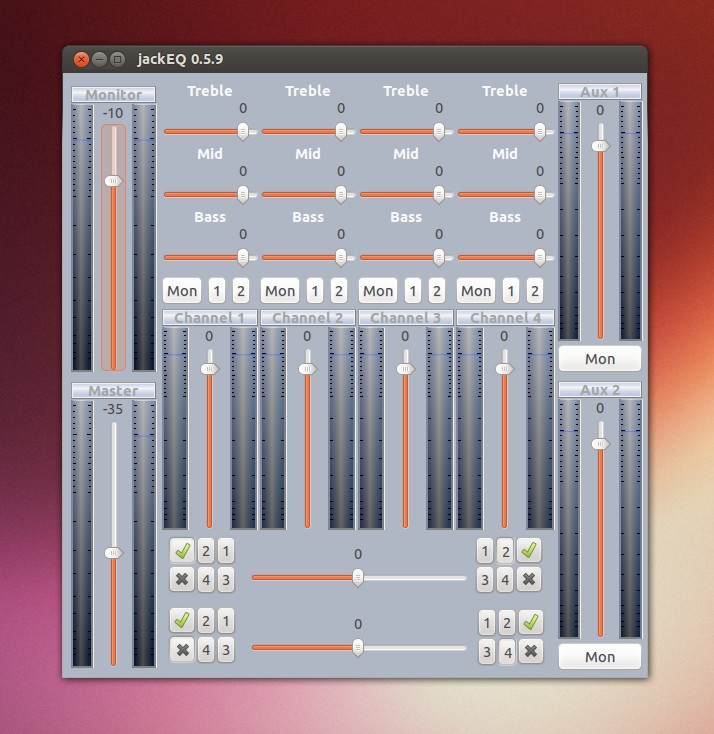This screenshot has height=734, width=714.
Task: Click the Channel 4 Mid slider handle
Action: point(539,195)
